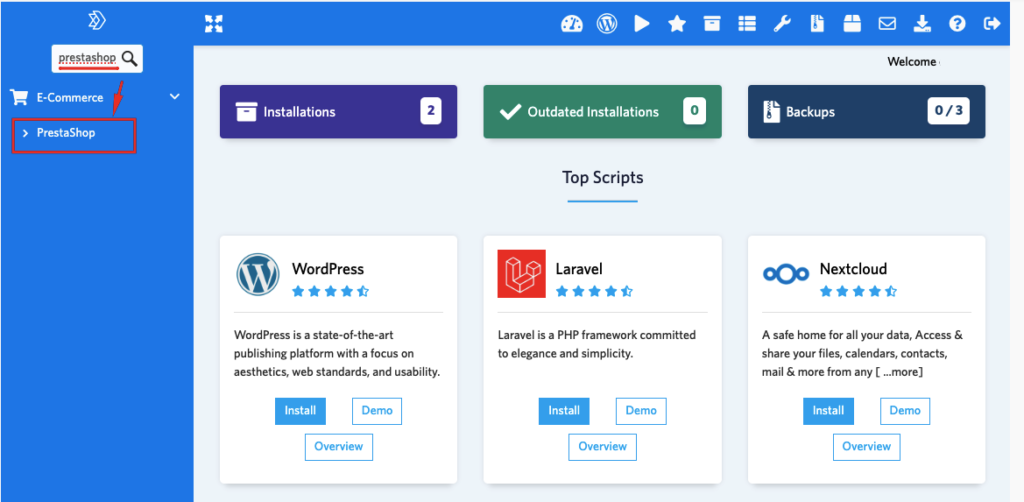Viewport: 1024px width, 502px height.
Task: Open the email settings envelope icon
Action: point(887,24)
